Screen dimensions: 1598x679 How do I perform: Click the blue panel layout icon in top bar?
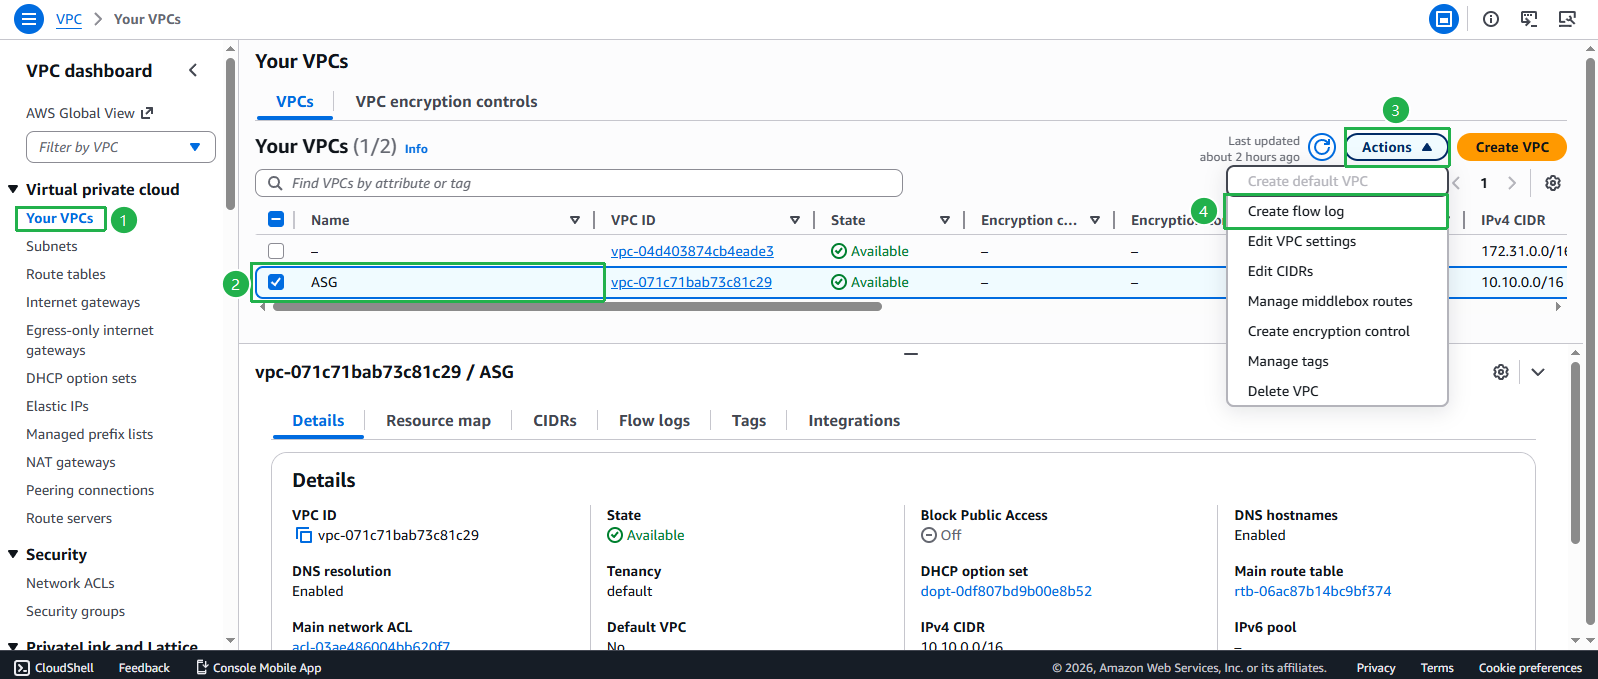tap(1444, 19)
